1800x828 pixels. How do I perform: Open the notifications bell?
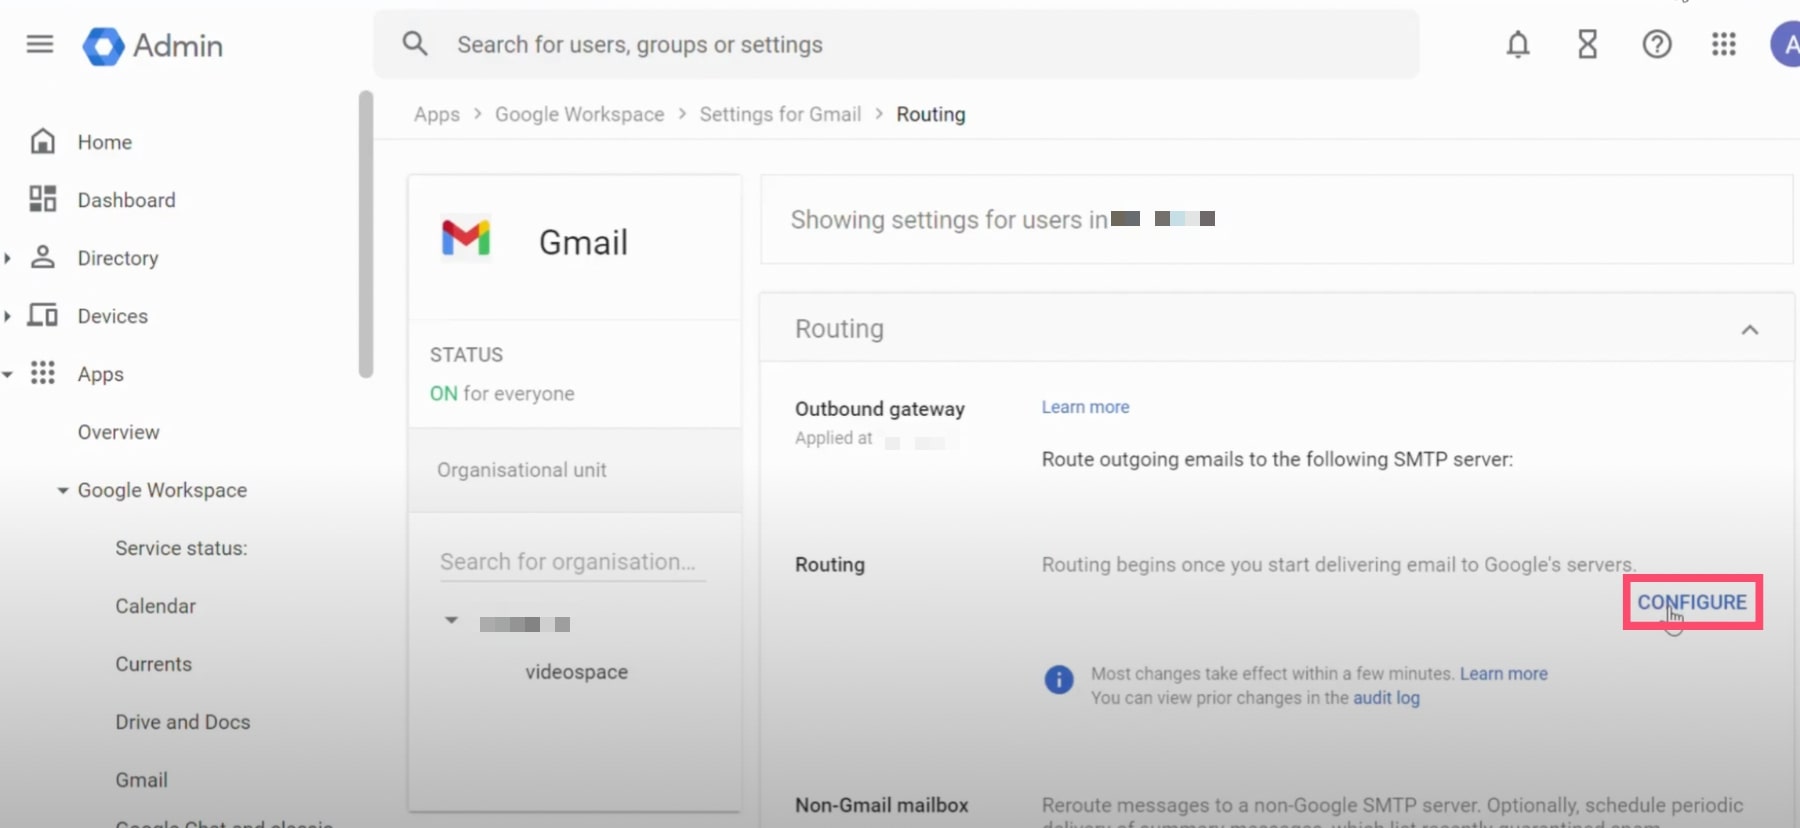[x=1518, y=44]
